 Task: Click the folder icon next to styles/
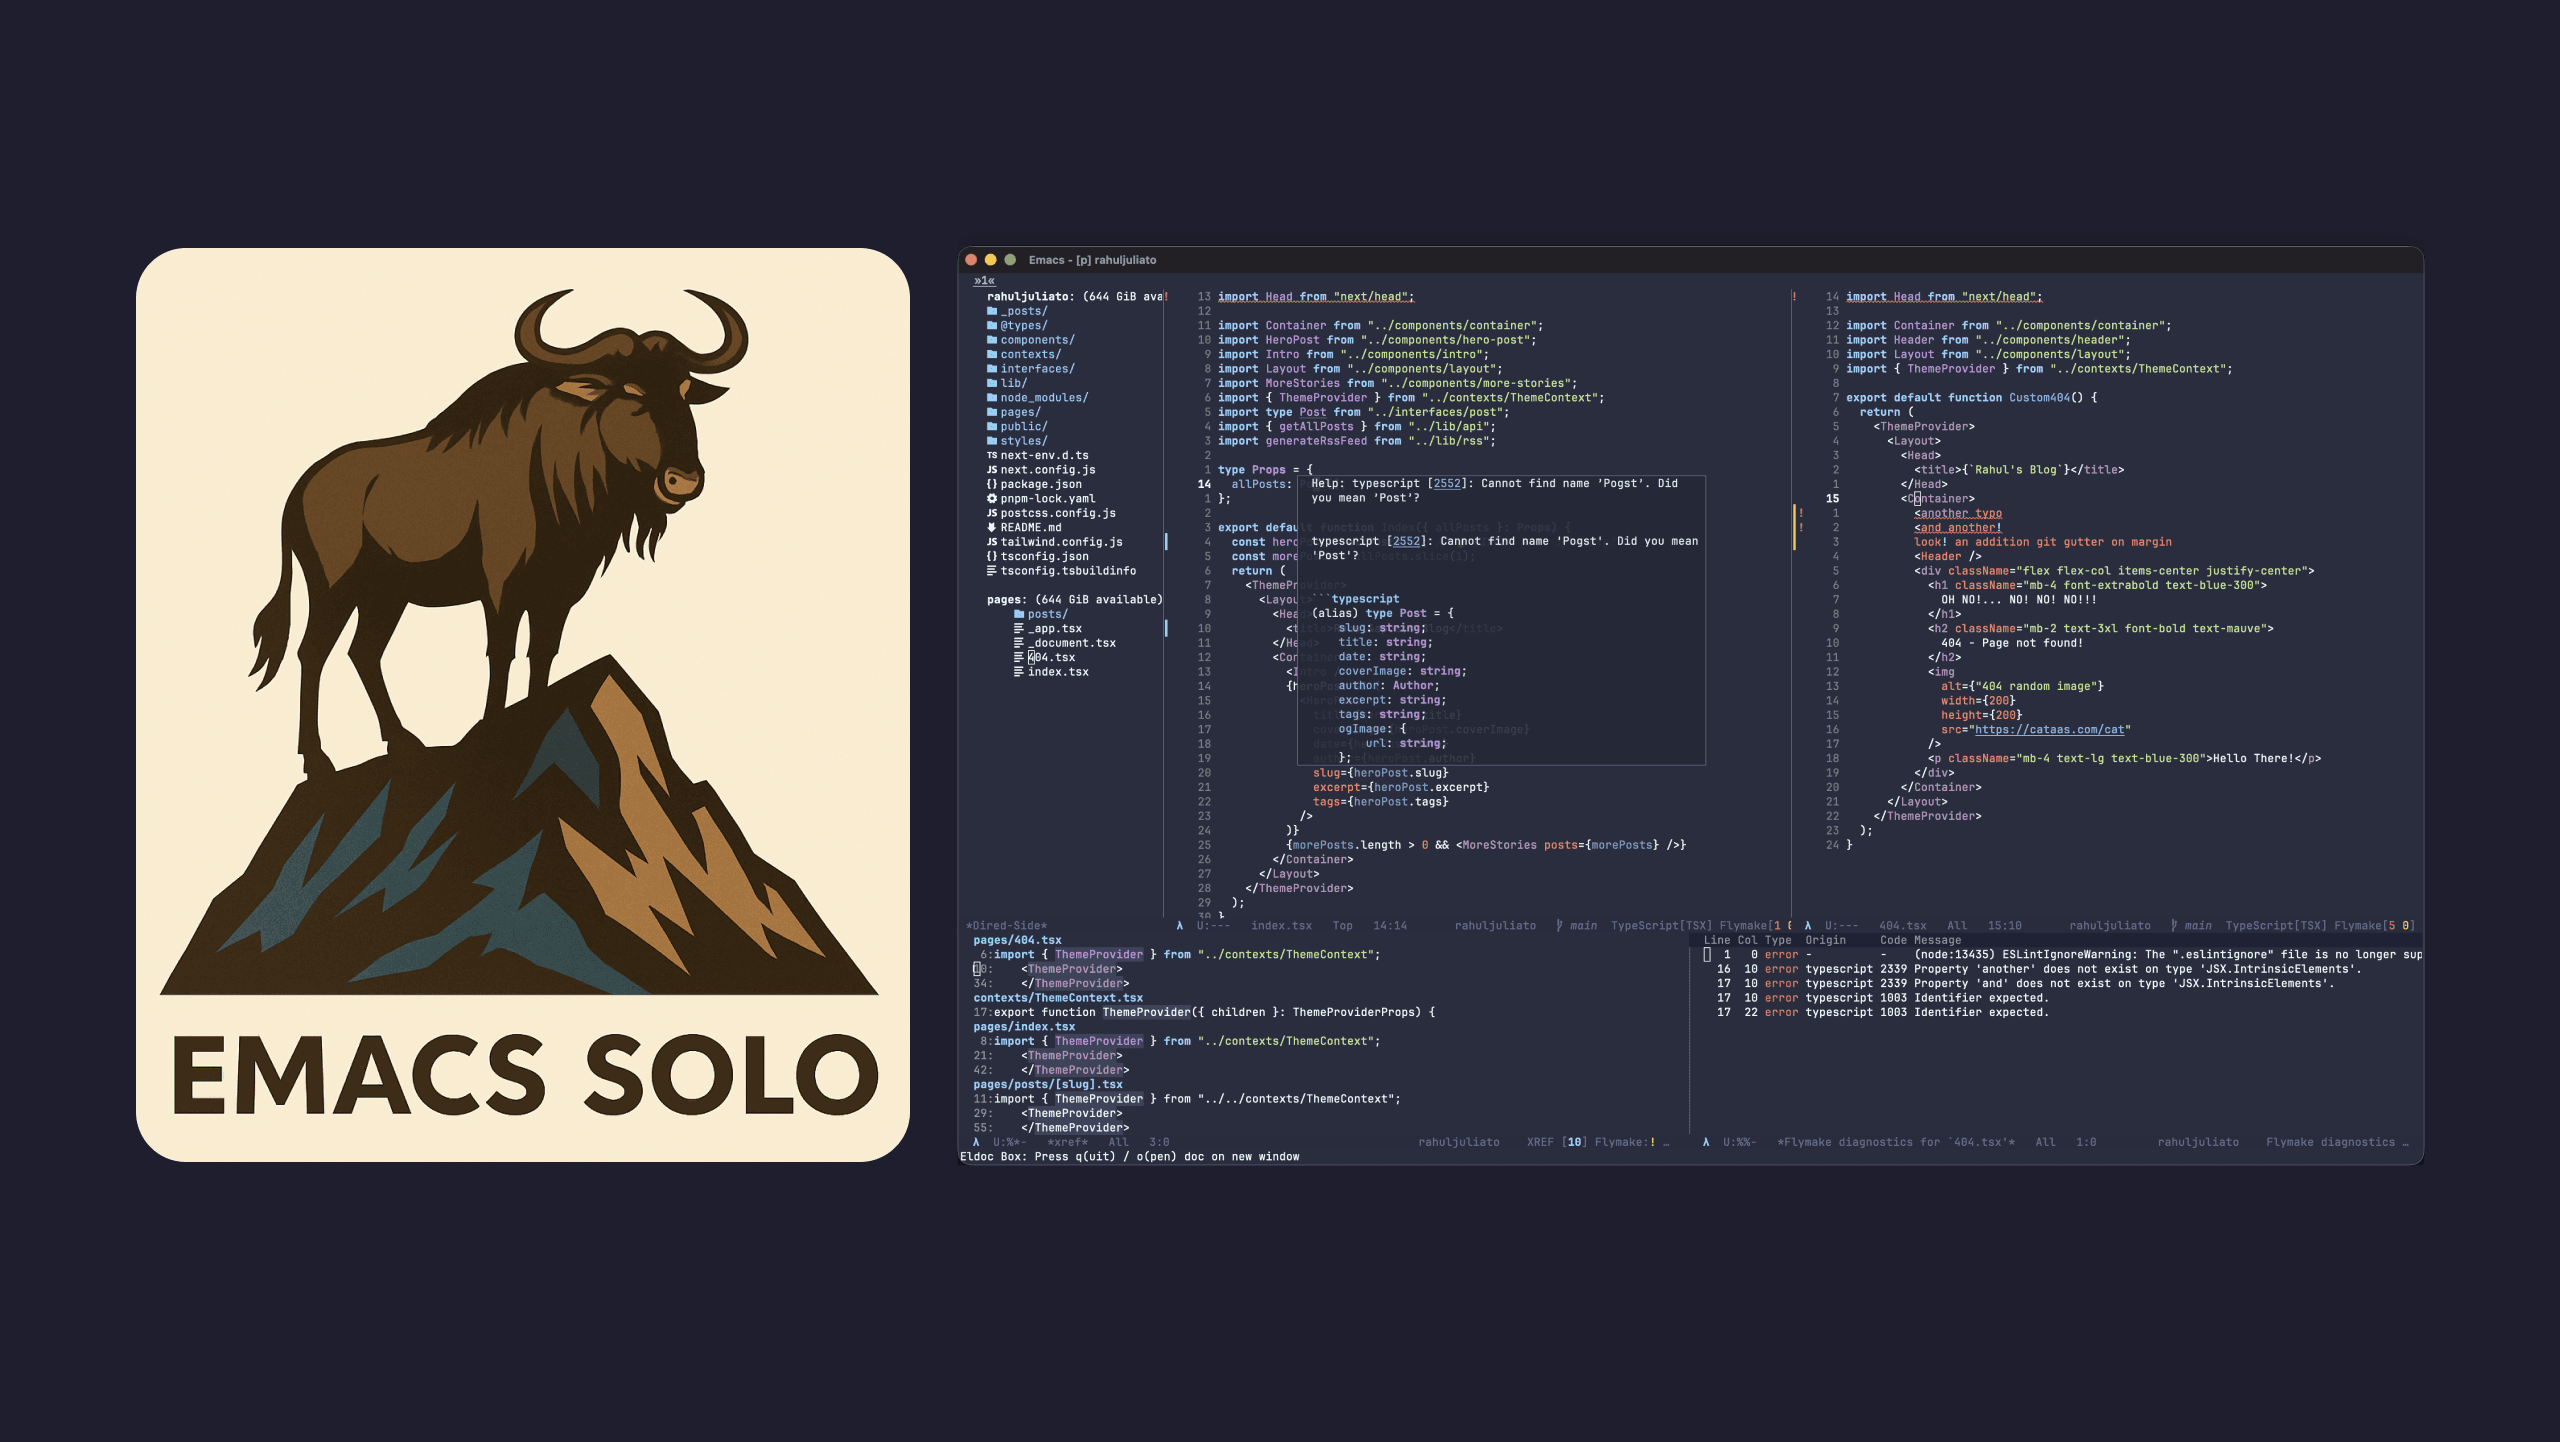coord(992,440)
